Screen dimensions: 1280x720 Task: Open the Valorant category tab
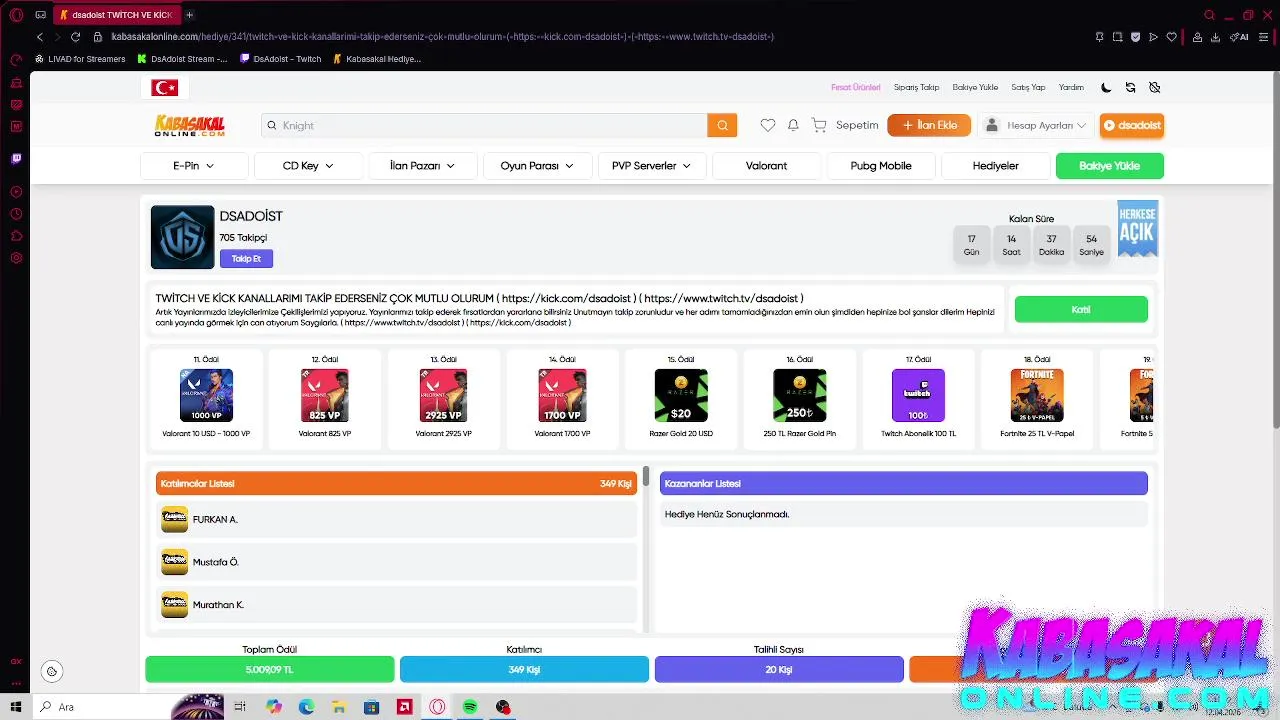(x=766, y=166)
